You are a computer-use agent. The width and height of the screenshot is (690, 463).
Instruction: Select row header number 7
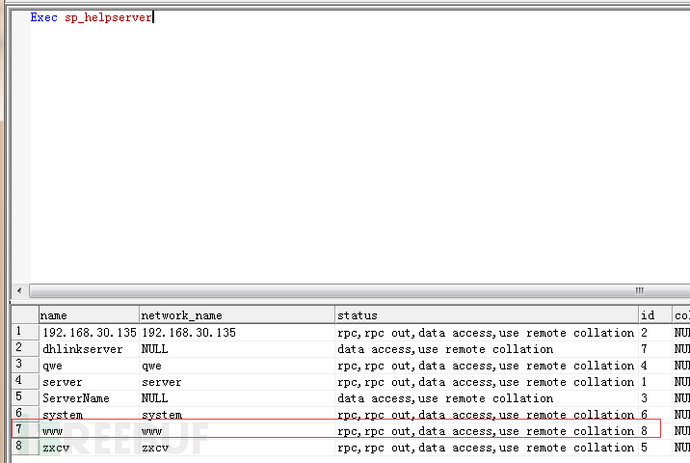(x=25, y=430)
